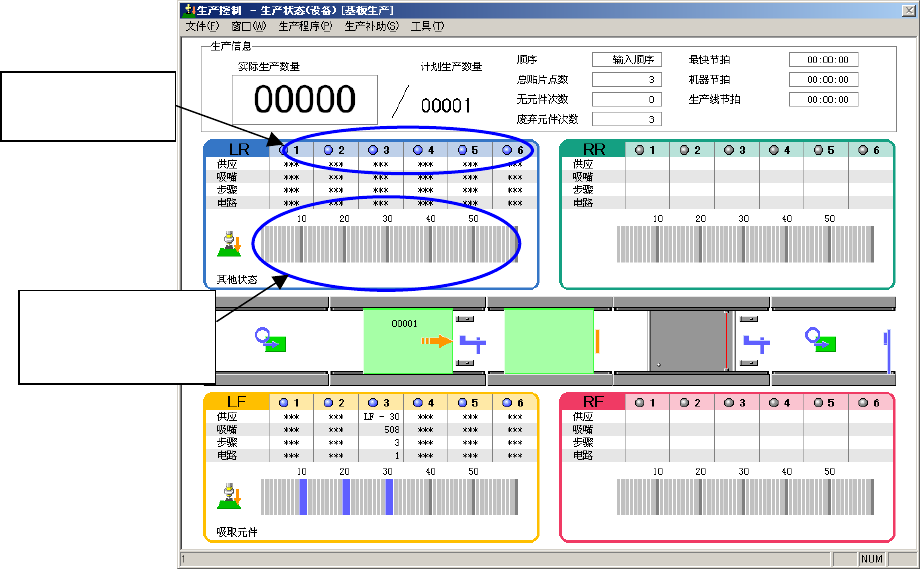Select head 3 indicator in LF panel

tap(373, 402)
